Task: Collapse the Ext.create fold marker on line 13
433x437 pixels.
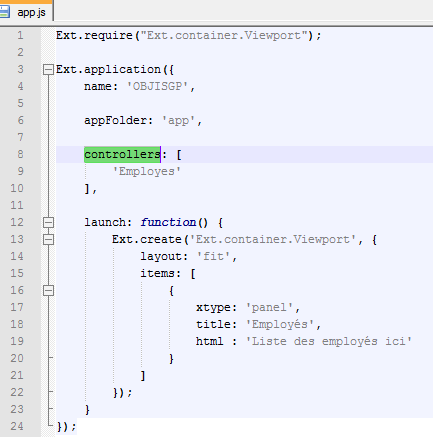Action: pos(48,239)
